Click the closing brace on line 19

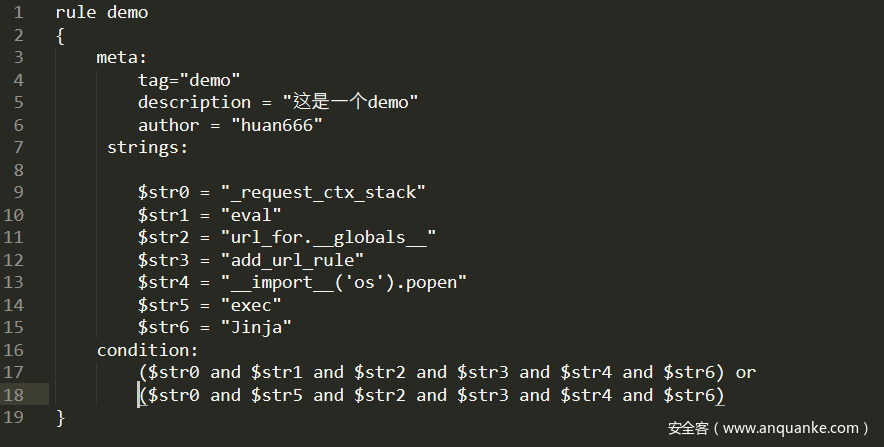(x=60, y=417)
